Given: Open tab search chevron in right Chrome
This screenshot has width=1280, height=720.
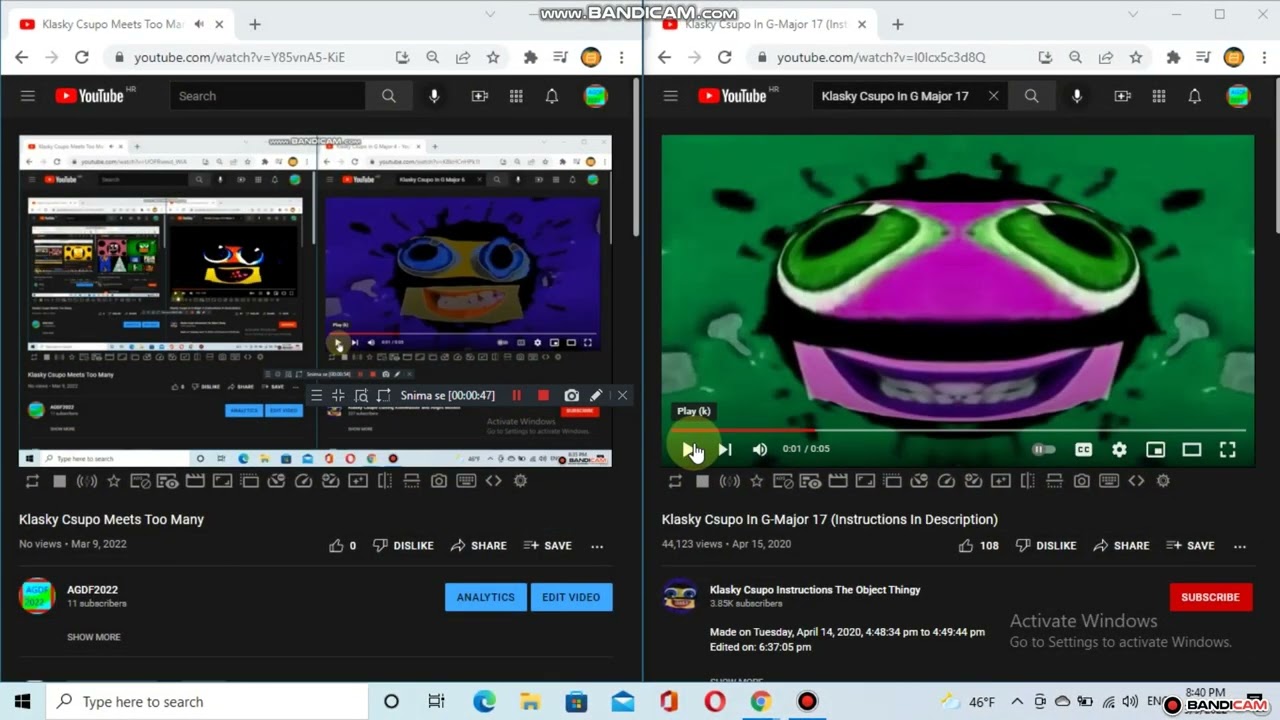Looking at the screenshot, I should coord(1133,14).
